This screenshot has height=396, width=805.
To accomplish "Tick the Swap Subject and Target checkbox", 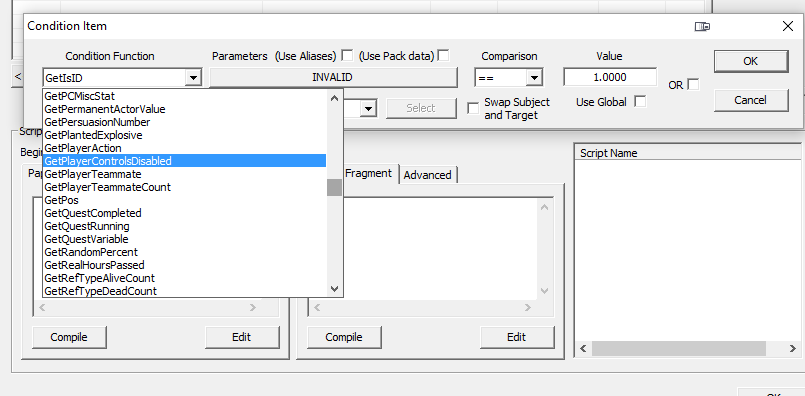I will (473, 108).
